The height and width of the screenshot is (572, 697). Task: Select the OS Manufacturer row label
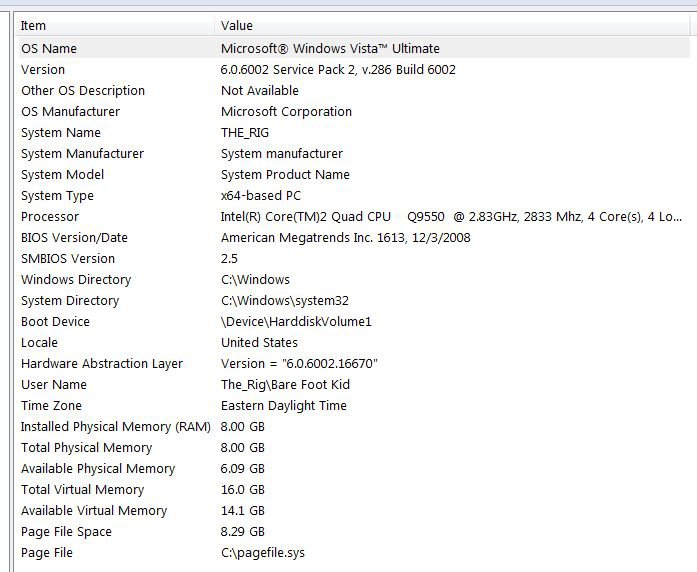71,112
